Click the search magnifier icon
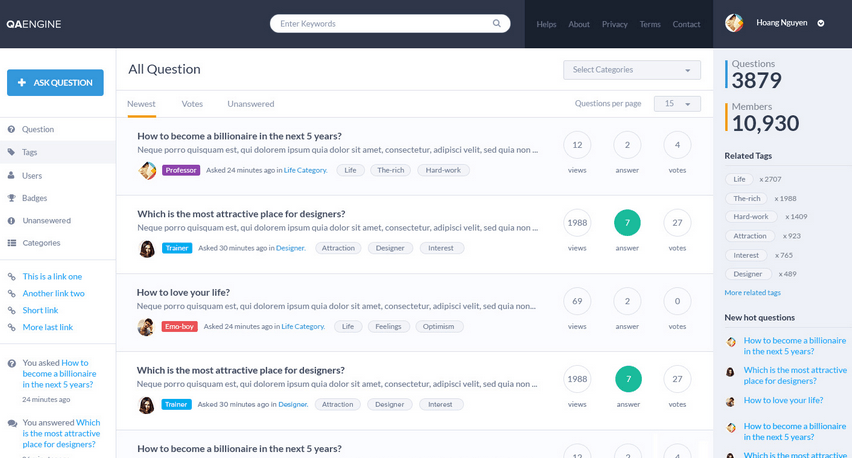The height and width of the screenshot is (458, 852). (497, 23)
